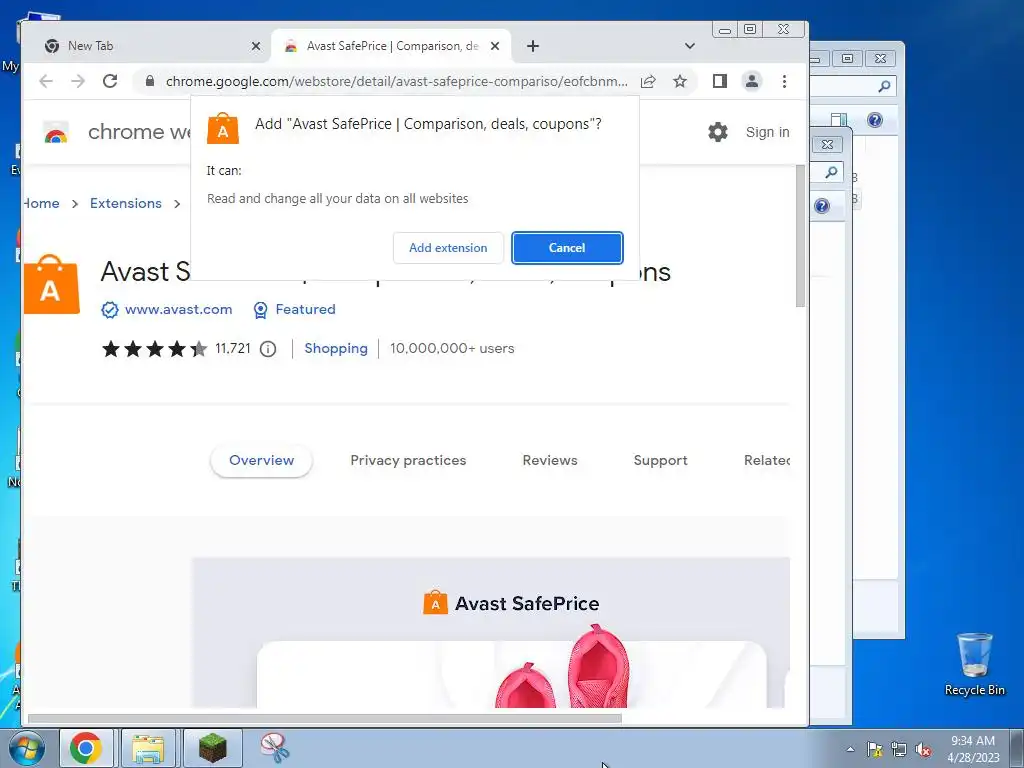
Task: Bookmark this page with star icon
Action: (x=680, y=82)
